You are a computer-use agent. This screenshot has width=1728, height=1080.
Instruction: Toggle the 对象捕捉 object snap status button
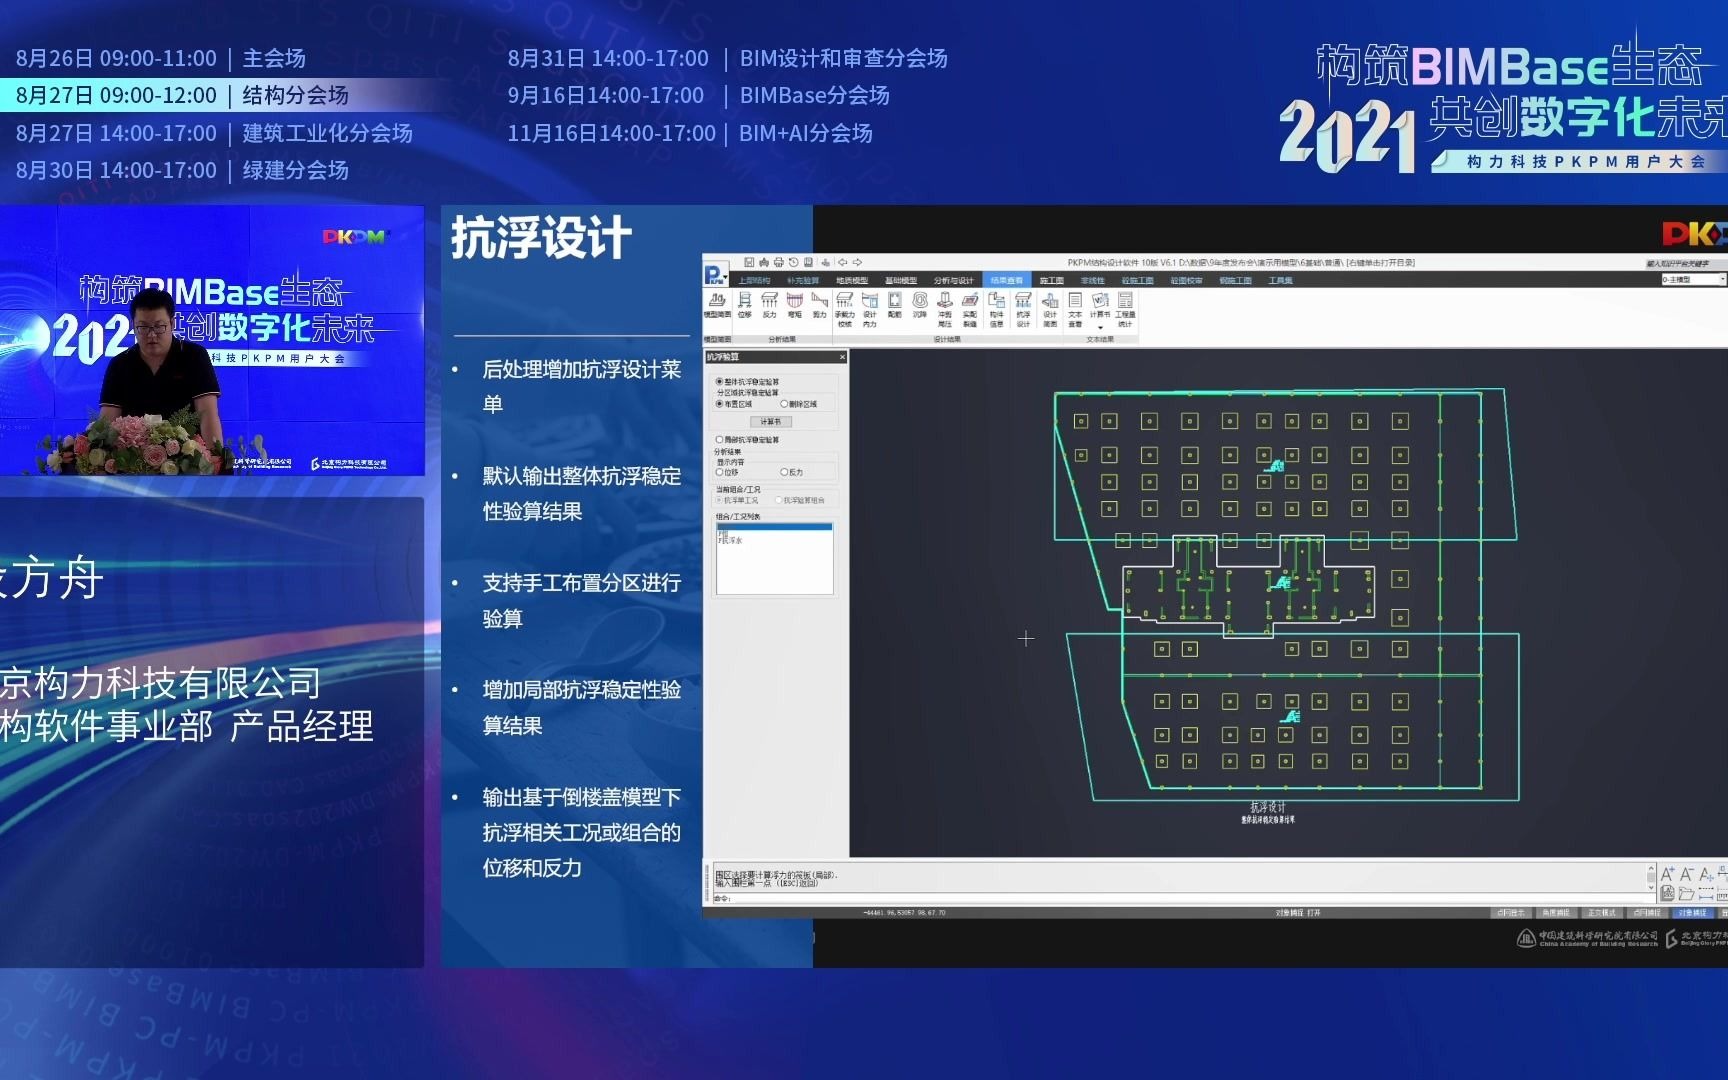(x=1692, y=912)
